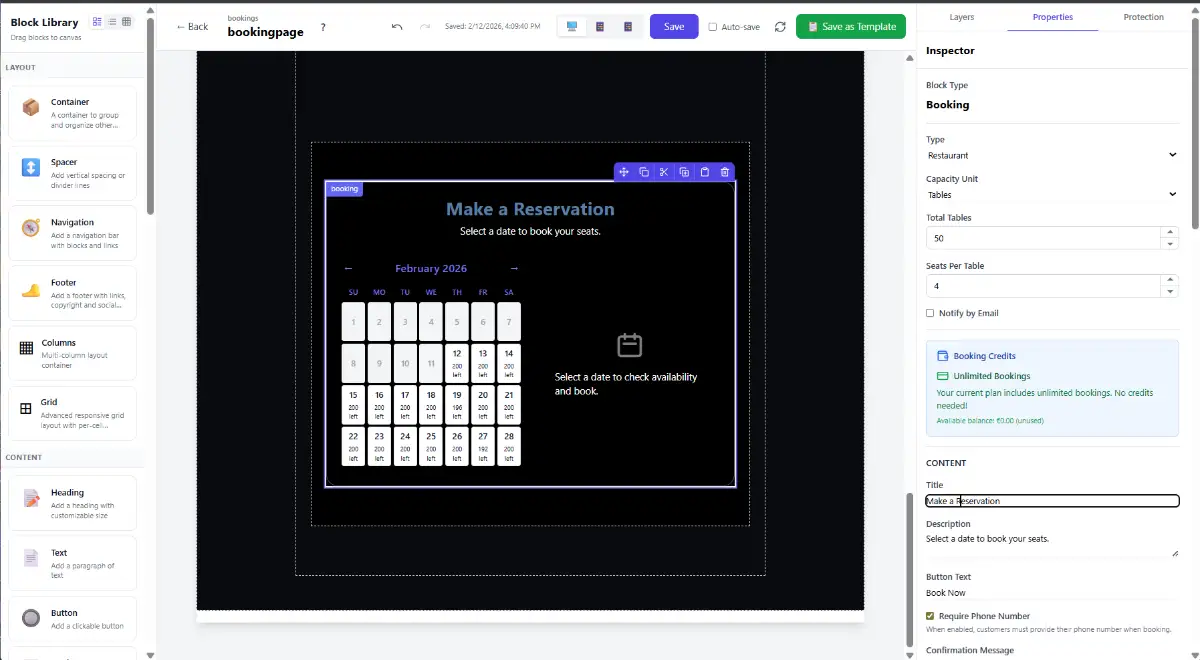Open the Type dropdown showing Restaurant
This screenshot has width=1200, height=660.
pos(1051,155)
